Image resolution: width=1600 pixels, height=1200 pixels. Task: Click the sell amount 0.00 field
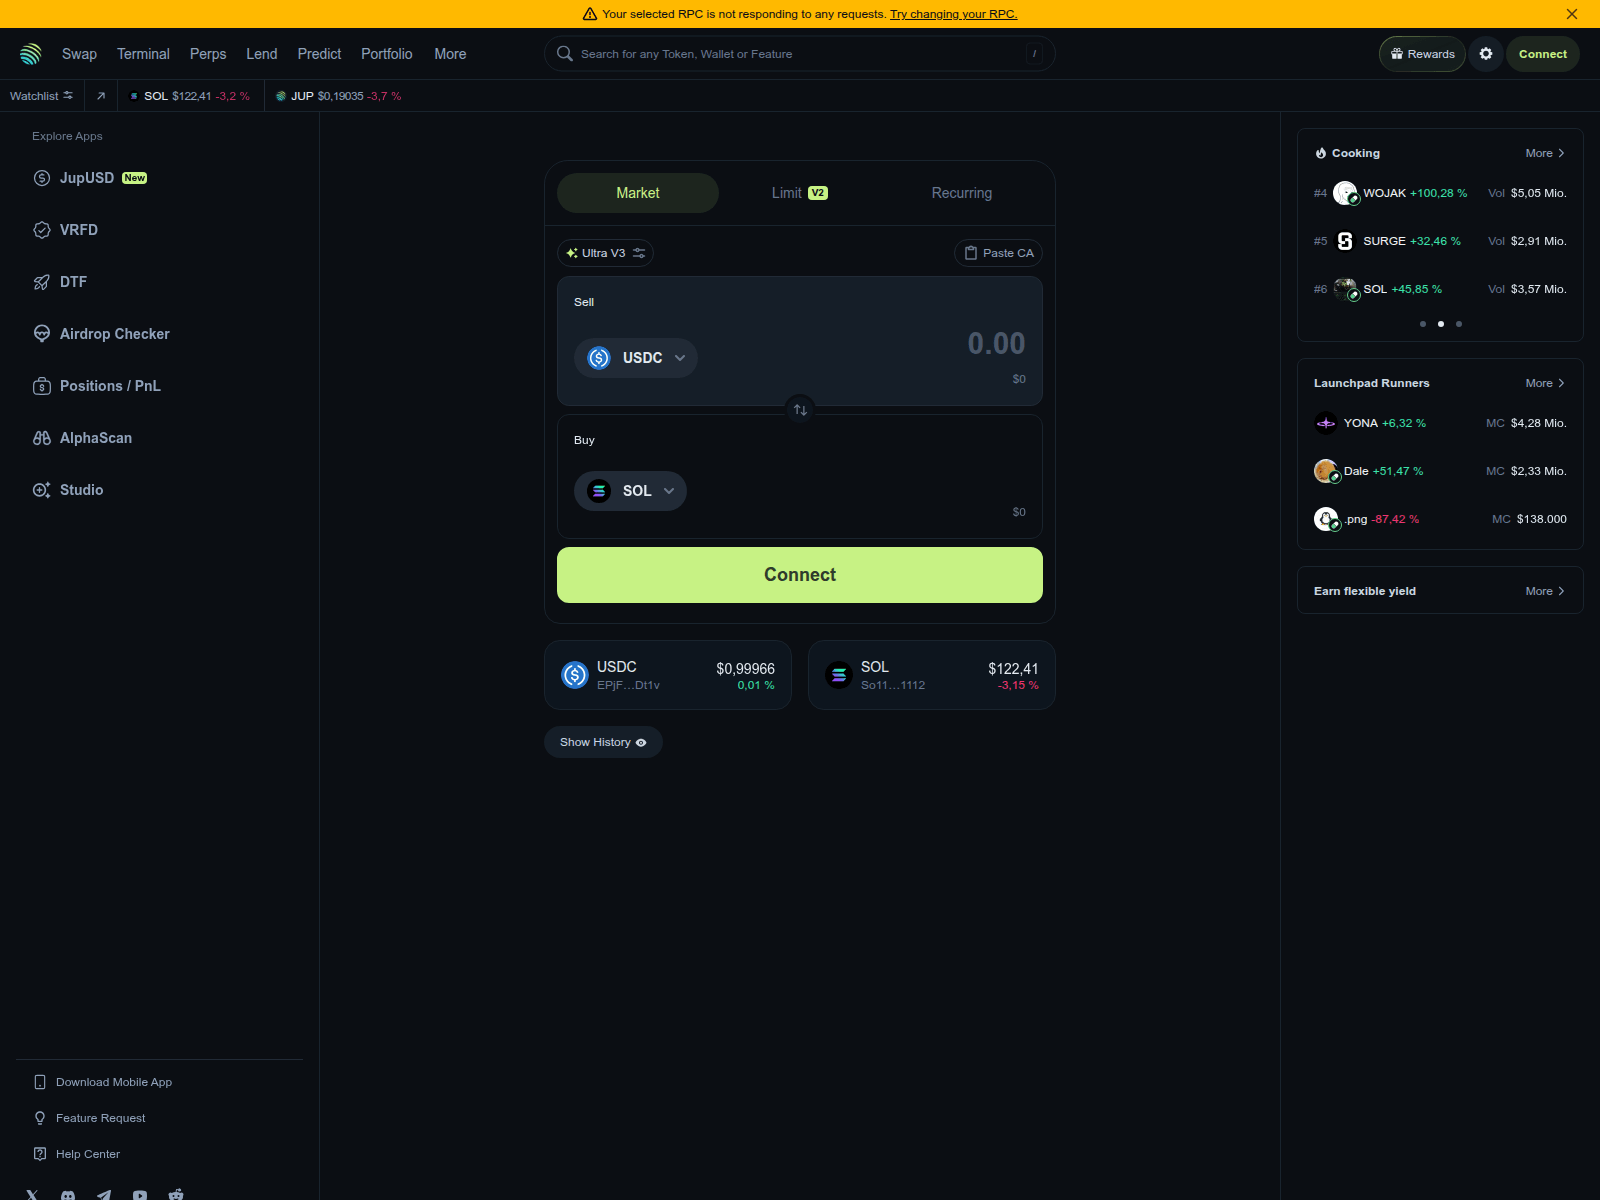(996, 344)
